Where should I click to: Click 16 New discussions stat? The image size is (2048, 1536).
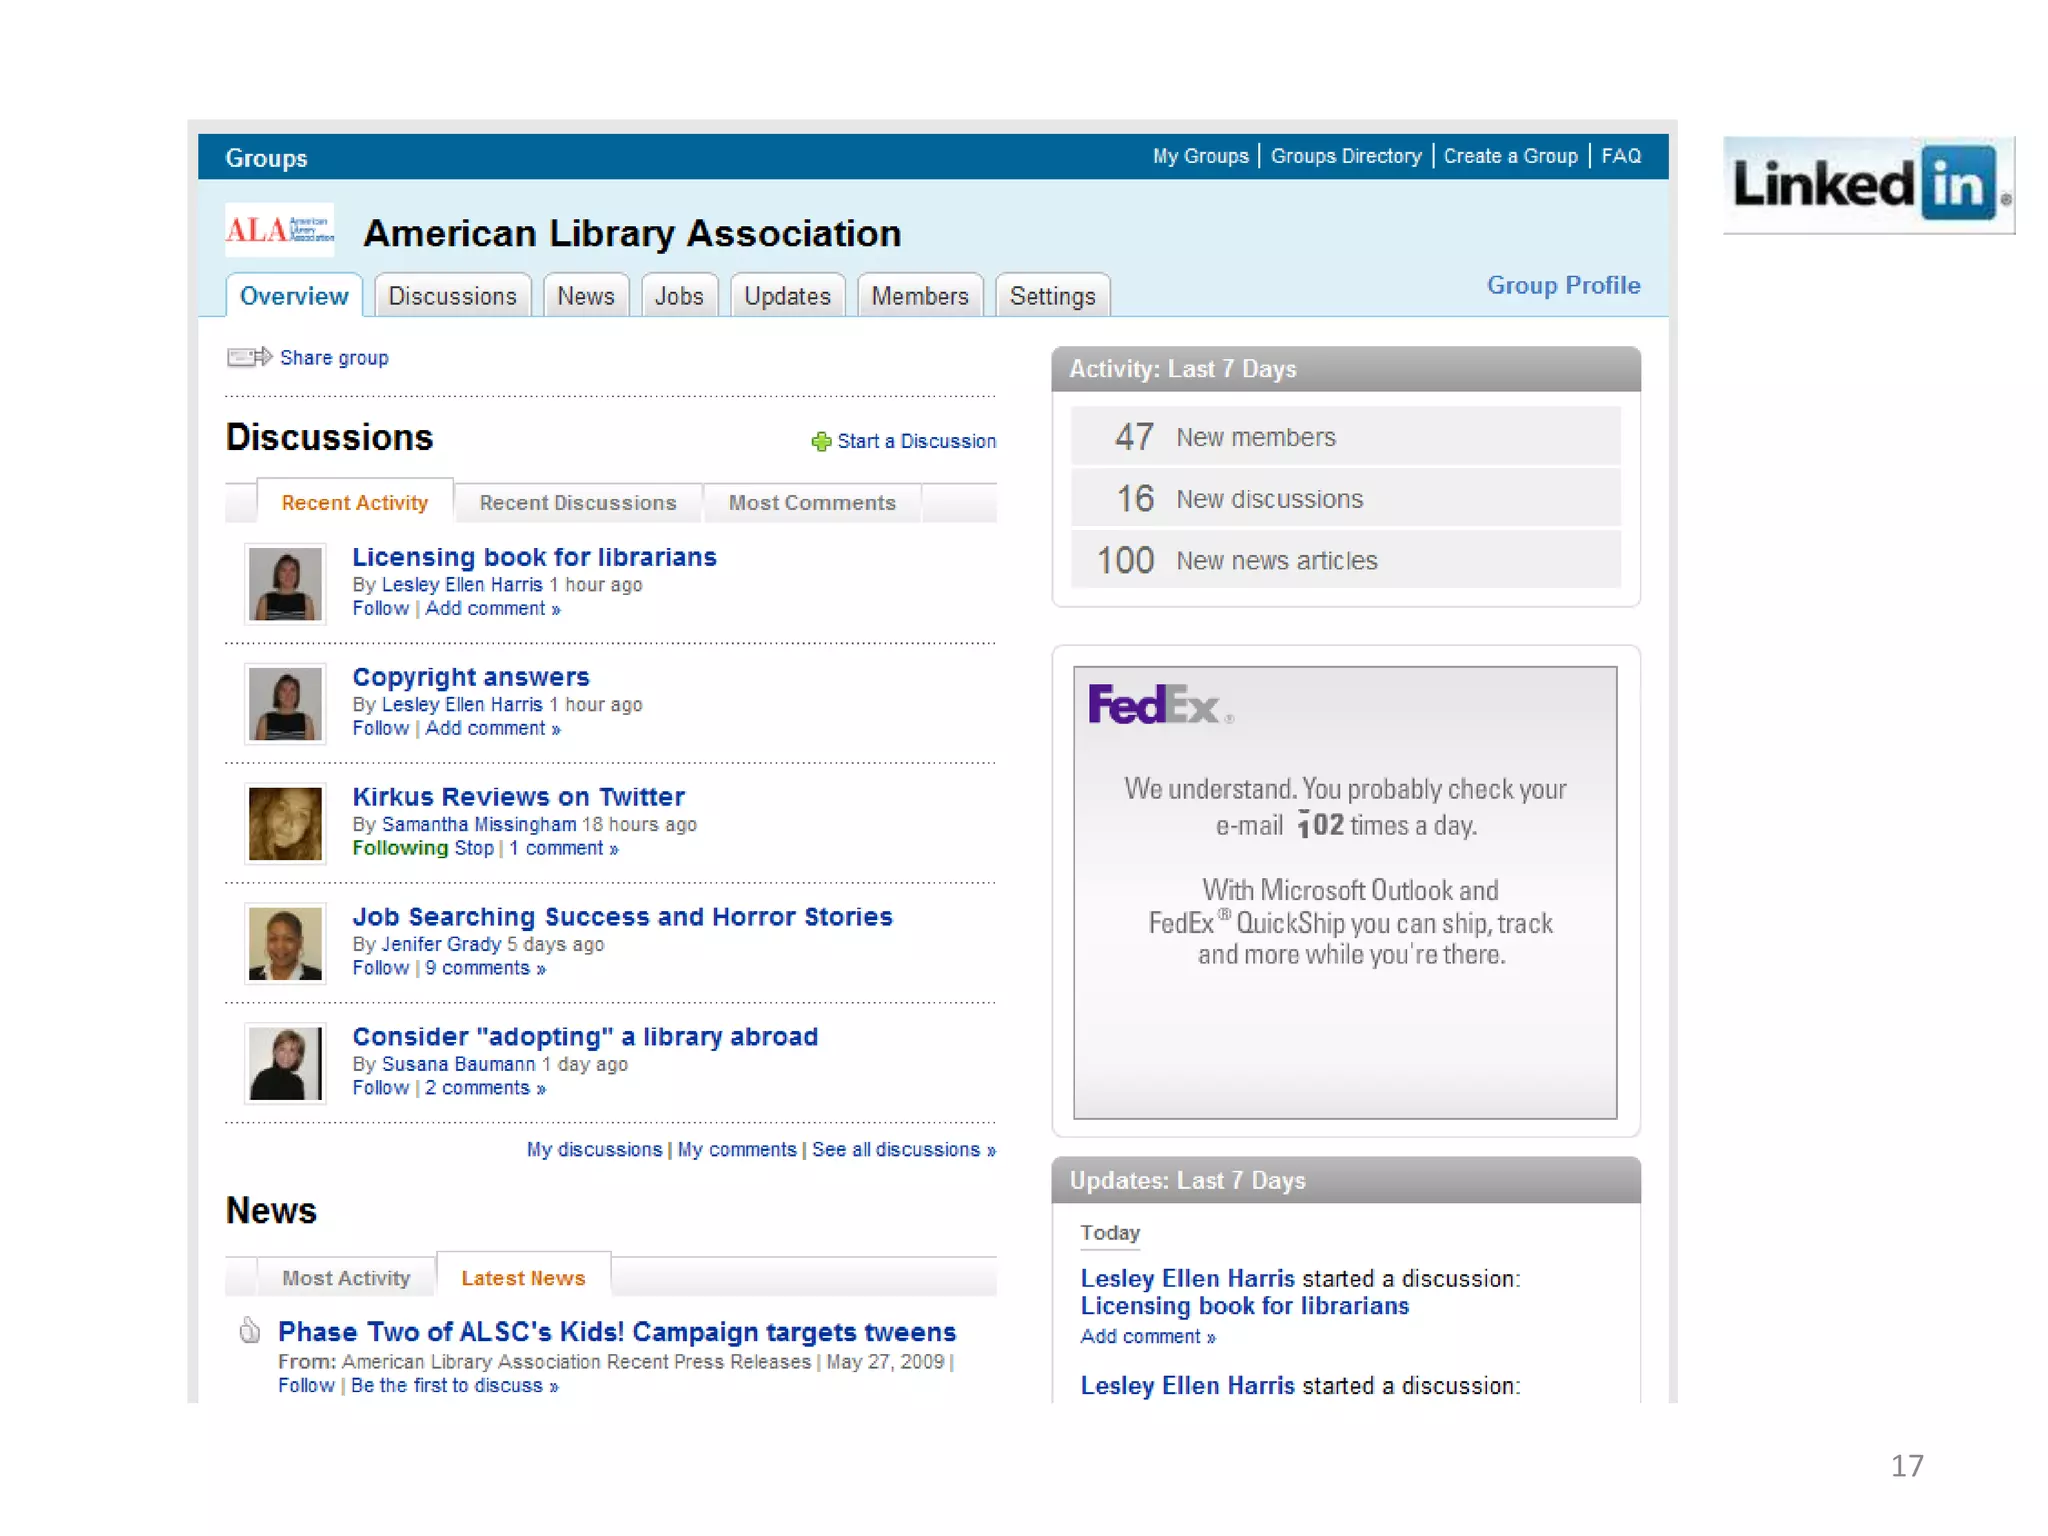[x=1345, y=498]
